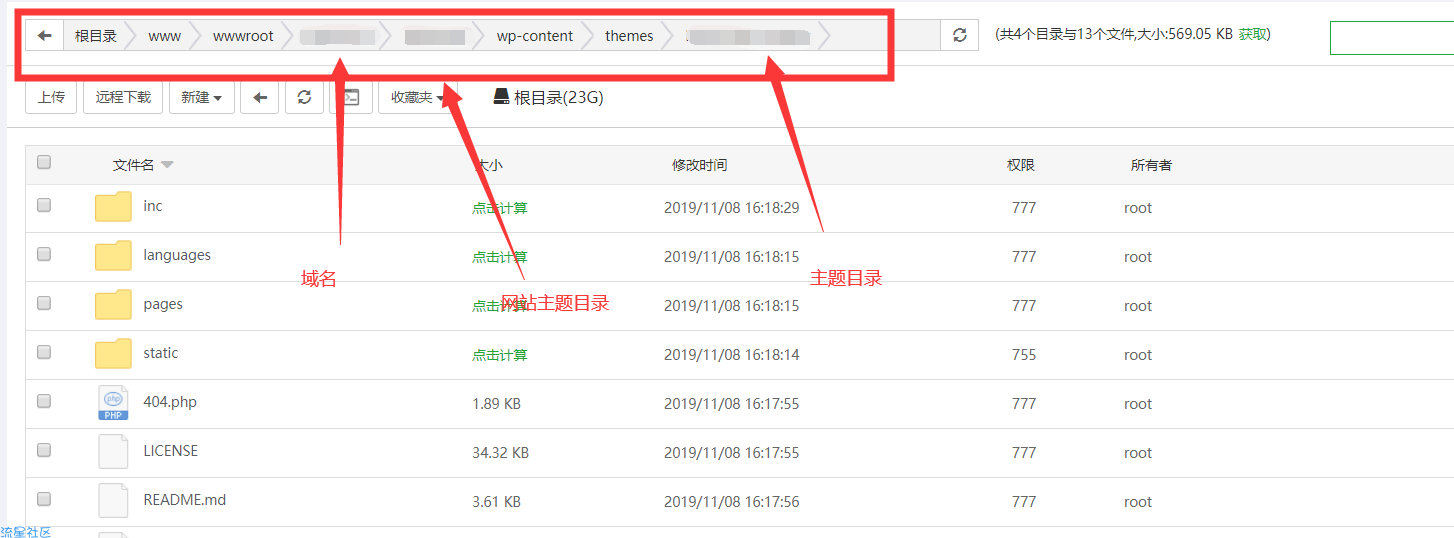1454x538 pixels.
Task: Click the README.md file name
Action: 185,500
